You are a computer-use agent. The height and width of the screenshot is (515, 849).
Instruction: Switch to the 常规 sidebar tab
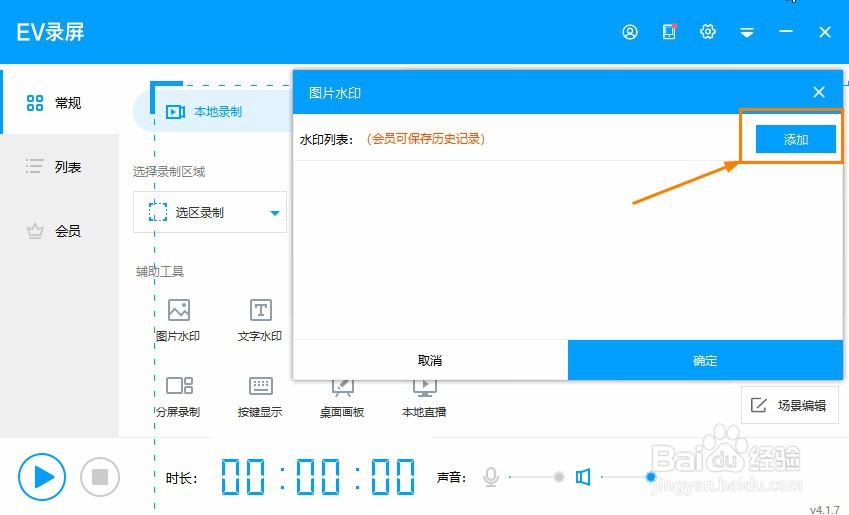pyautogui.click(x=60, y=102)
